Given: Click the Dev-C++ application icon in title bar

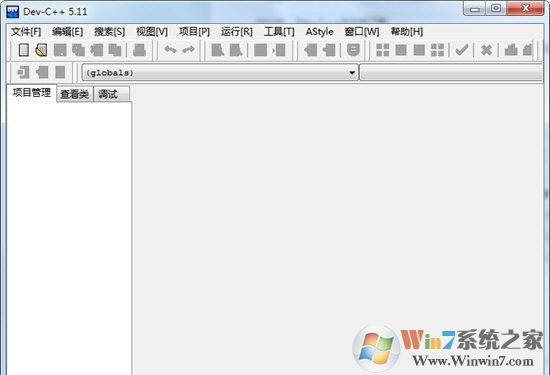Looking at the screenshot, I should click(13, 11).
